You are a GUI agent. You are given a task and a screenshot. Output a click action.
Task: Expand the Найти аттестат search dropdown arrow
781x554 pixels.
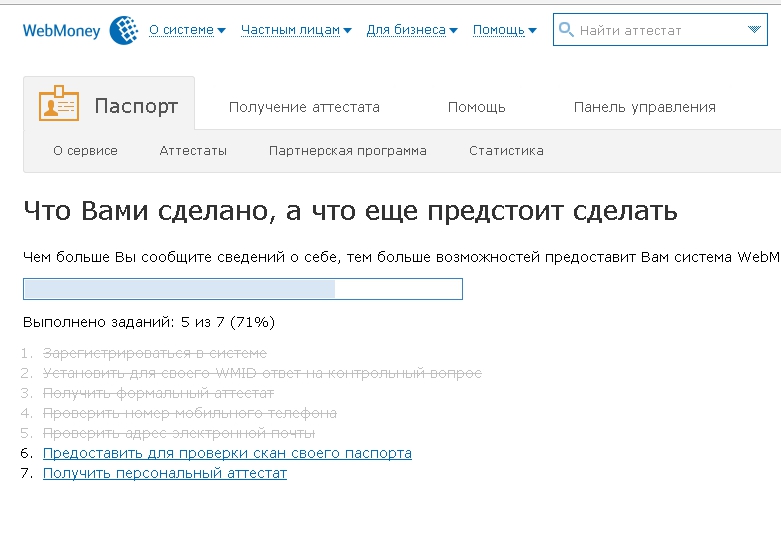[754, 29]
